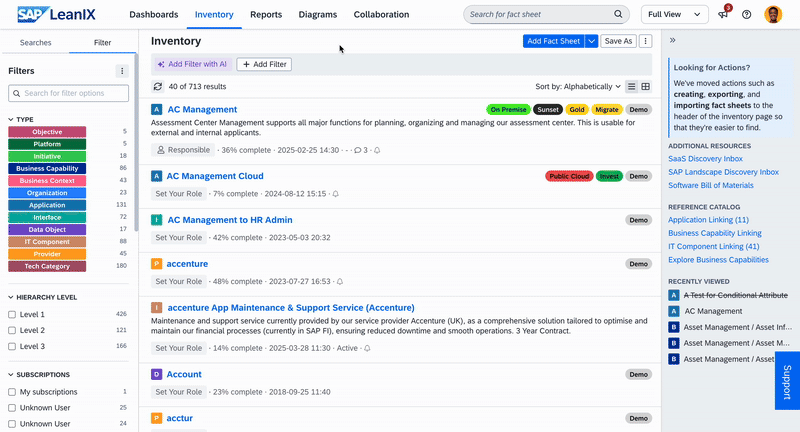Filter by the Application type swatch
This screenshot has height=432, width=800.
(47, 206)
